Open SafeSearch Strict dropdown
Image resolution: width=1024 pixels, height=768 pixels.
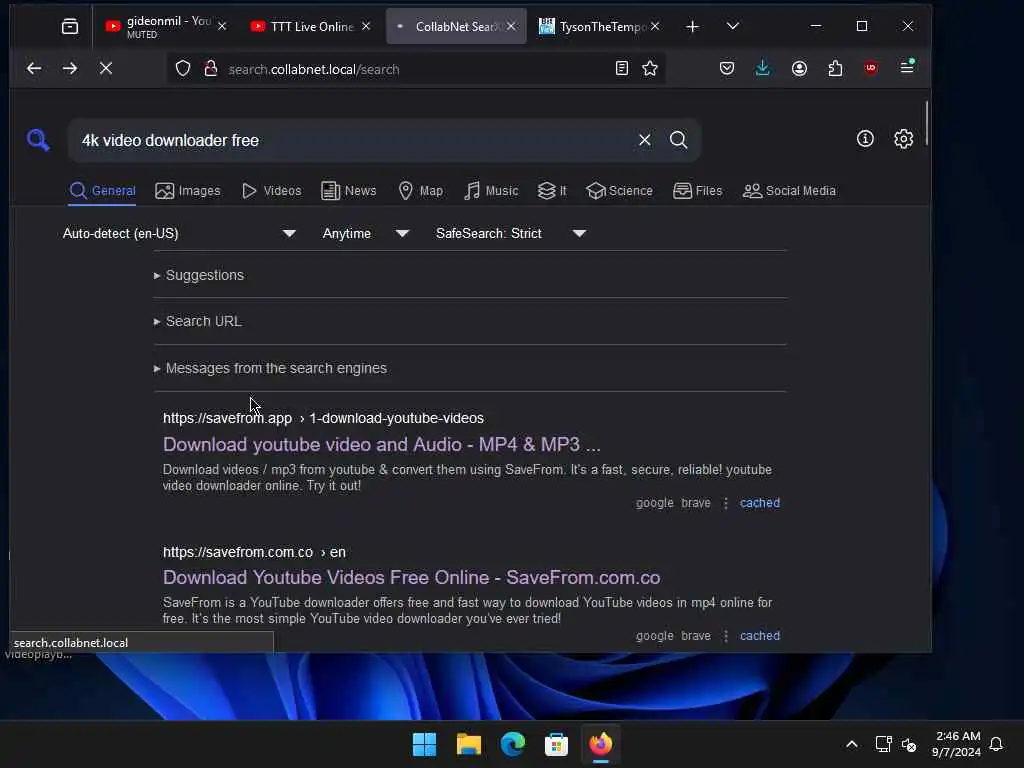coord(510,233)
